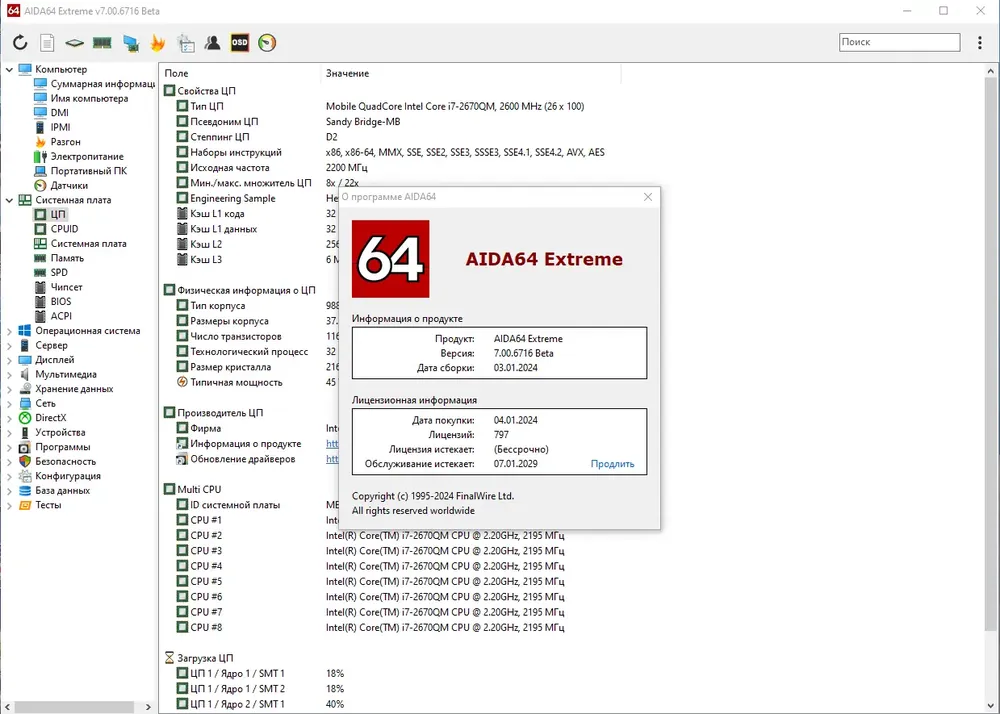Click the motherboard chip toolbar icon

tap(75, 43)
